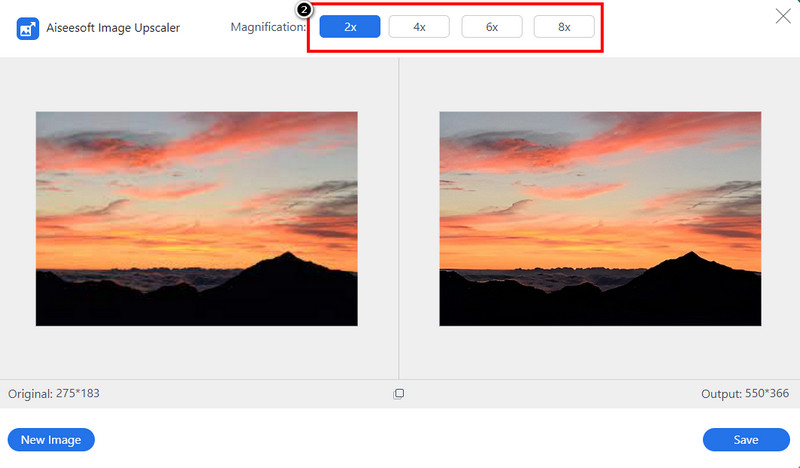Click the New Image button
Viewport: 800px width, 468px height.
tap(51, 439)
